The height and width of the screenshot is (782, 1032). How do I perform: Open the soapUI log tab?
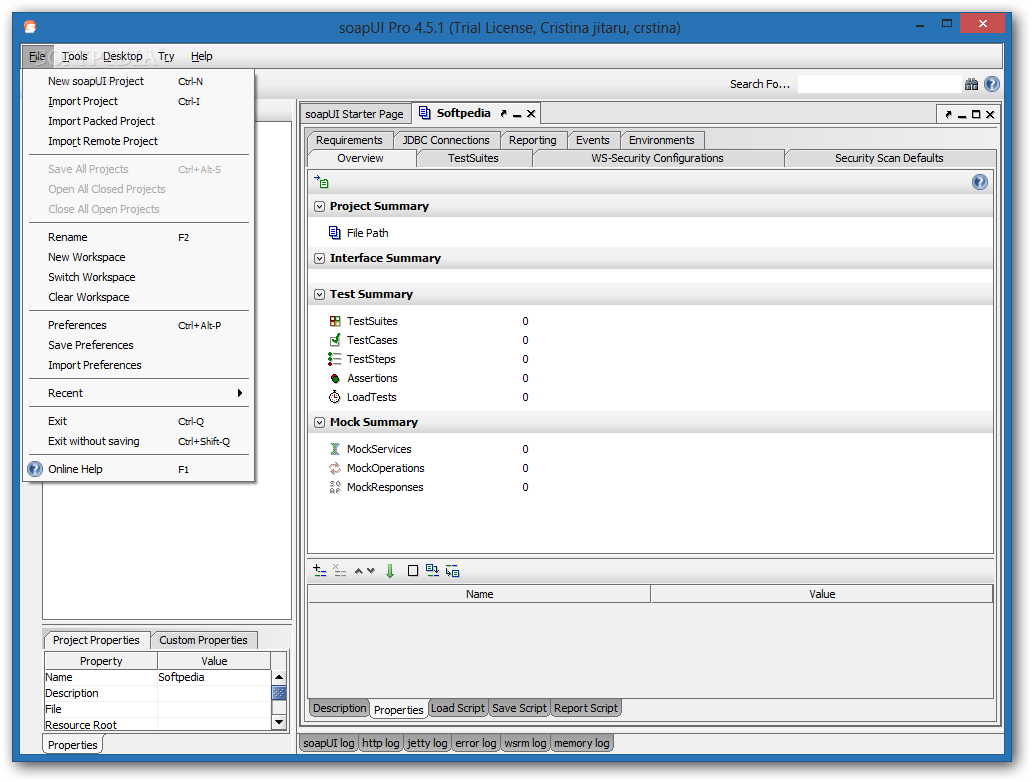328,743
